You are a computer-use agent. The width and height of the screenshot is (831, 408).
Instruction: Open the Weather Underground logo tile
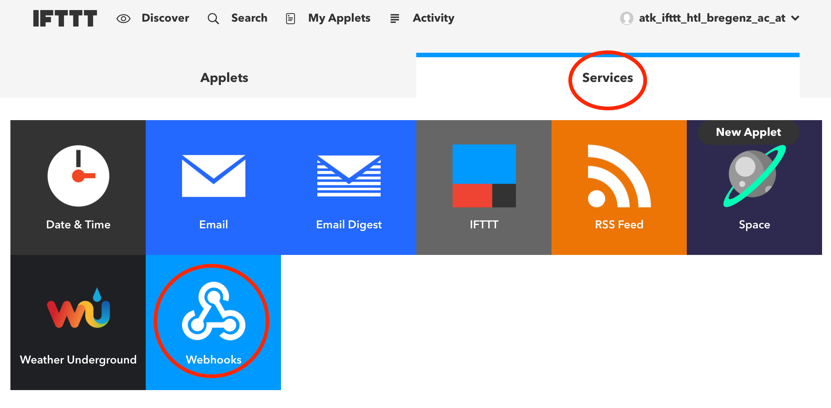point(78,310)
